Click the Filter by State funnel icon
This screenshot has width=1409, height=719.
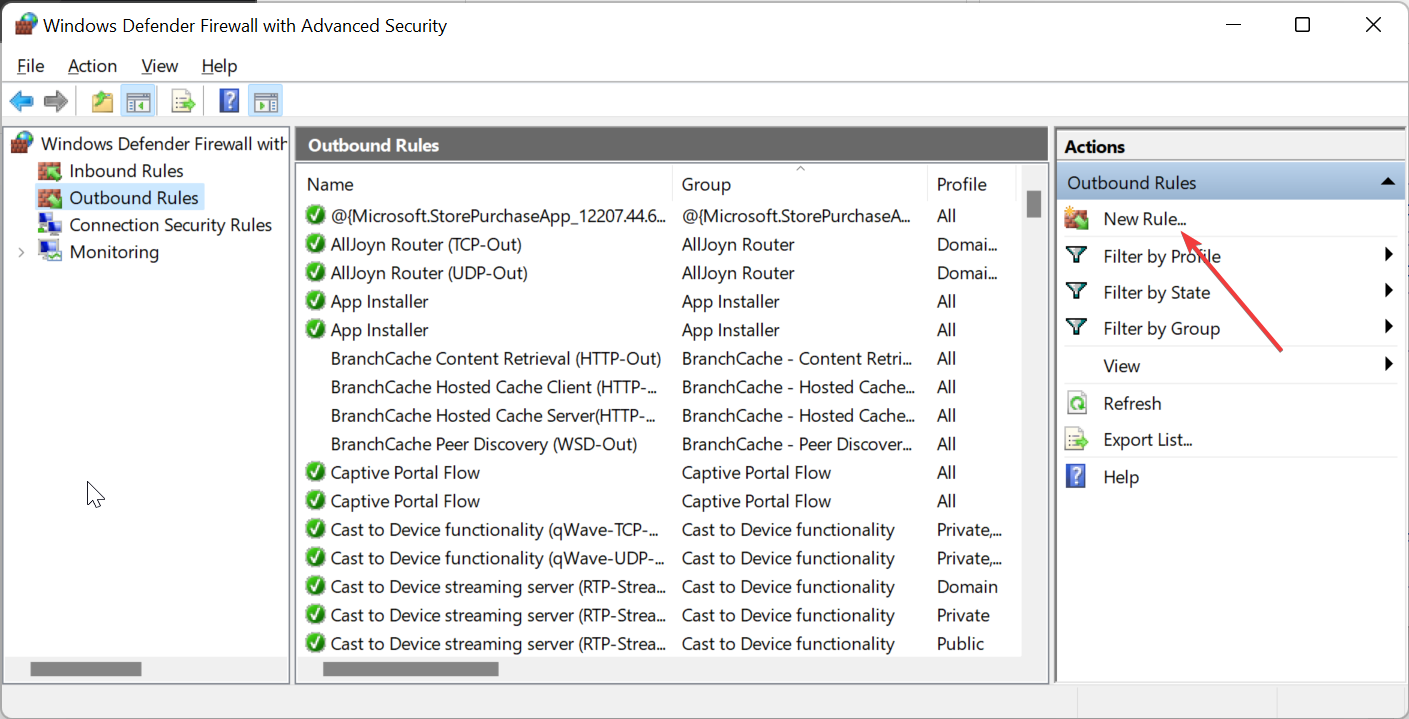(x=1077, y=291)
